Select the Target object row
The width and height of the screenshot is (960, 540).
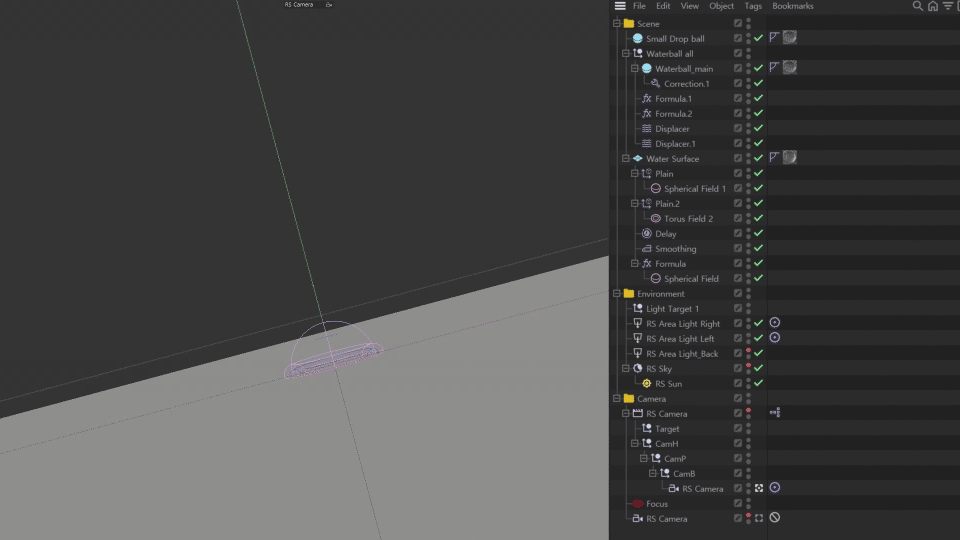(x=667, y=429)
